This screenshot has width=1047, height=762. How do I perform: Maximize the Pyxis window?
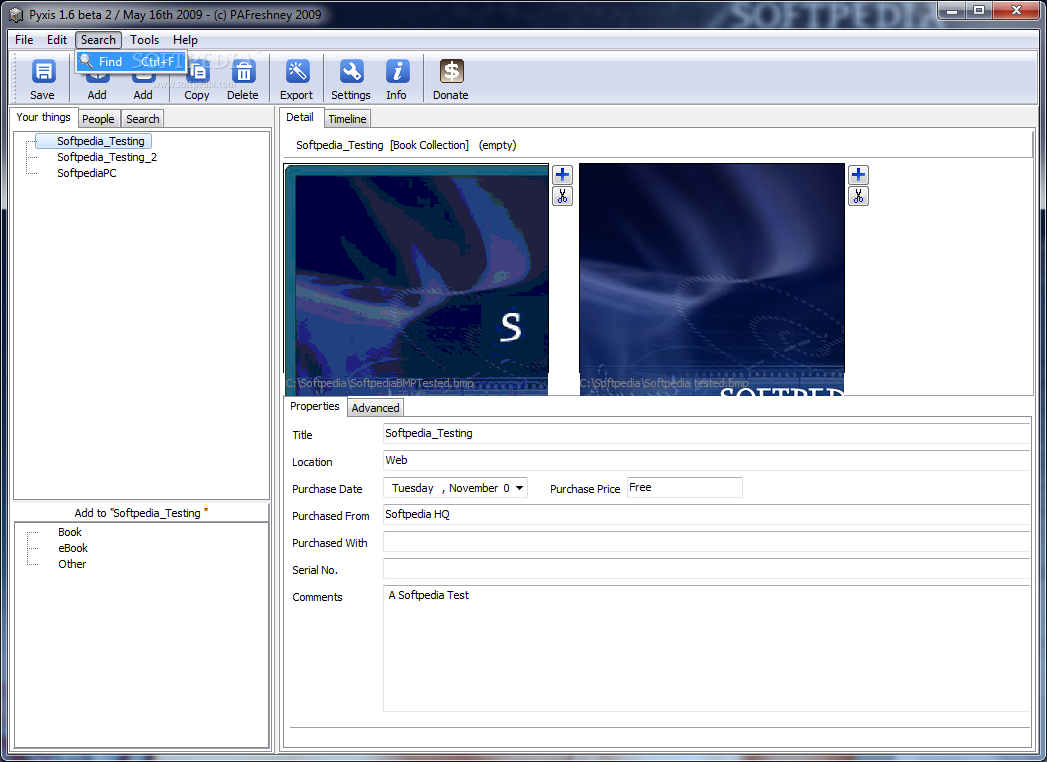coord(979,10)
